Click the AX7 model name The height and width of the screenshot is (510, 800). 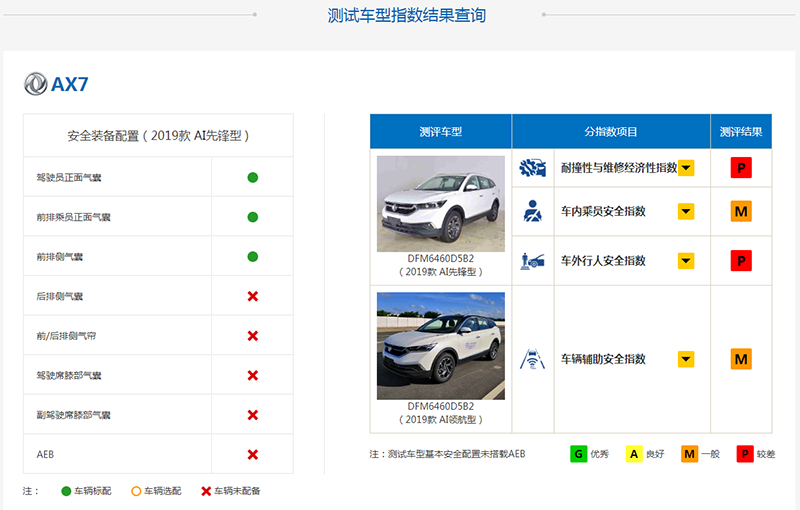[x=70, y=84]
